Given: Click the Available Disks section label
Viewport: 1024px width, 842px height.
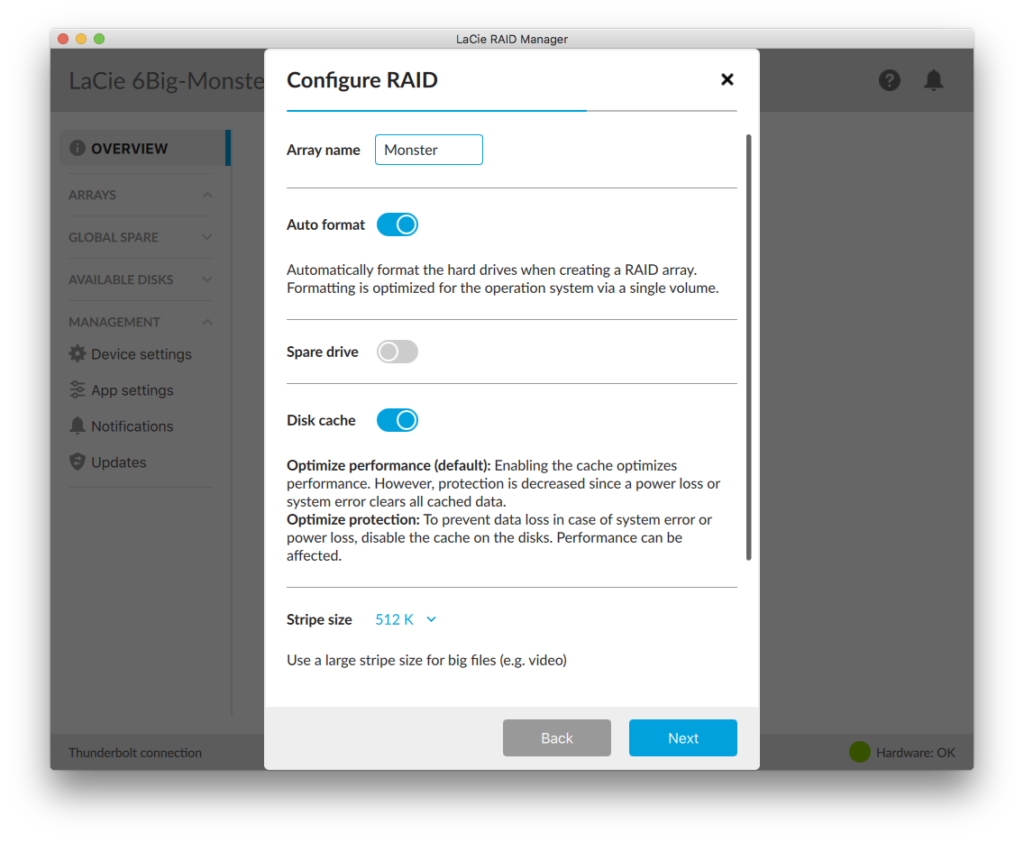Looking at the screenshot, I should point(121,280).
